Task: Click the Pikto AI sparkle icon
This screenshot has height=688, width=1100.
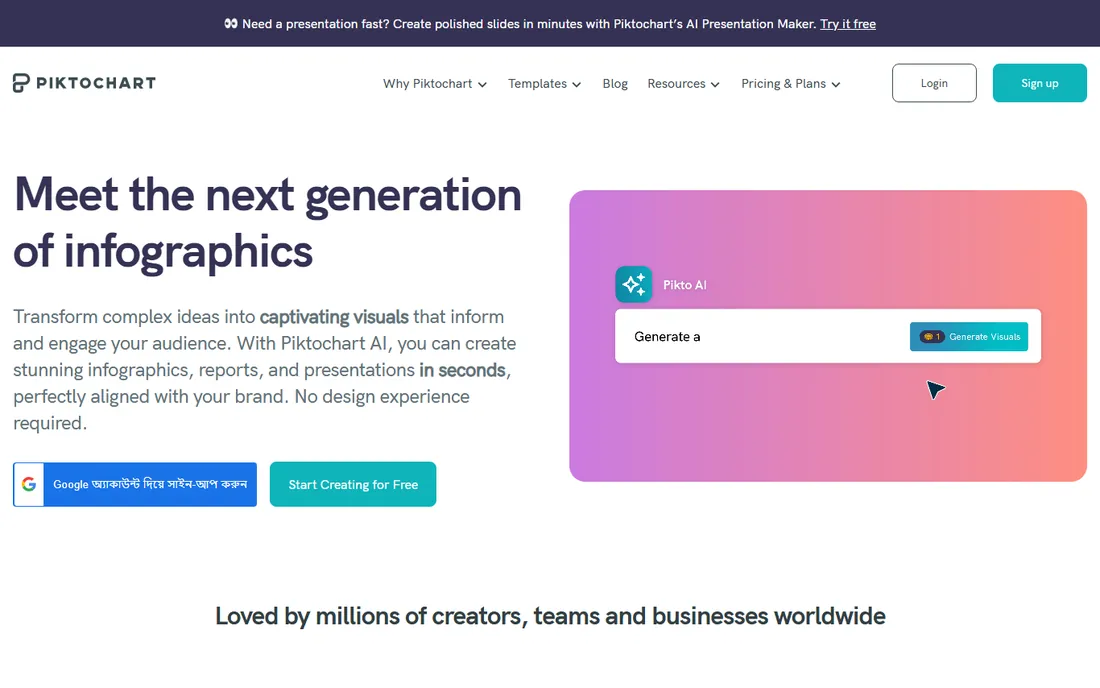Action: pos(633,284)
